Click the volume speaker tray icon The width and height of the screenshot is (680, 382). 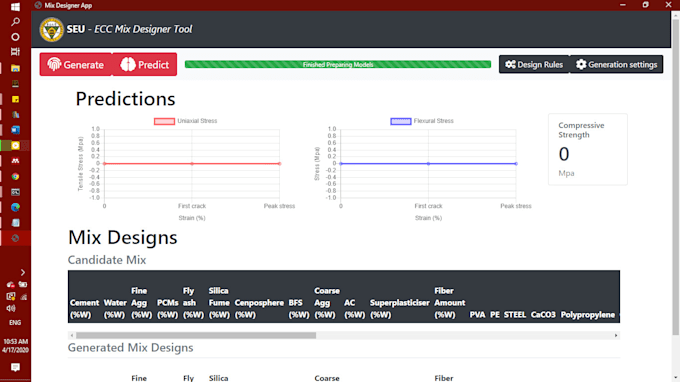[x=11, y=308]
